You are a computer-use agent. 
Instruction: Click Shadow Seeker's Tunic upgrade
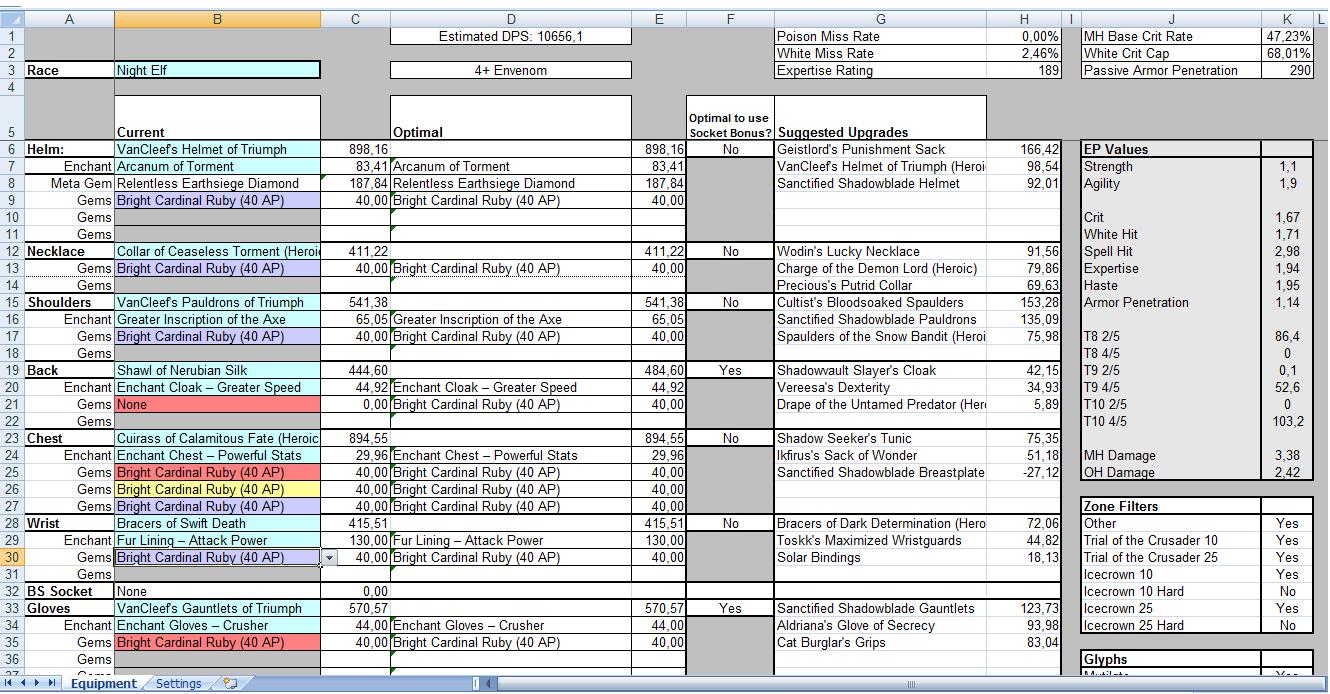881,438
